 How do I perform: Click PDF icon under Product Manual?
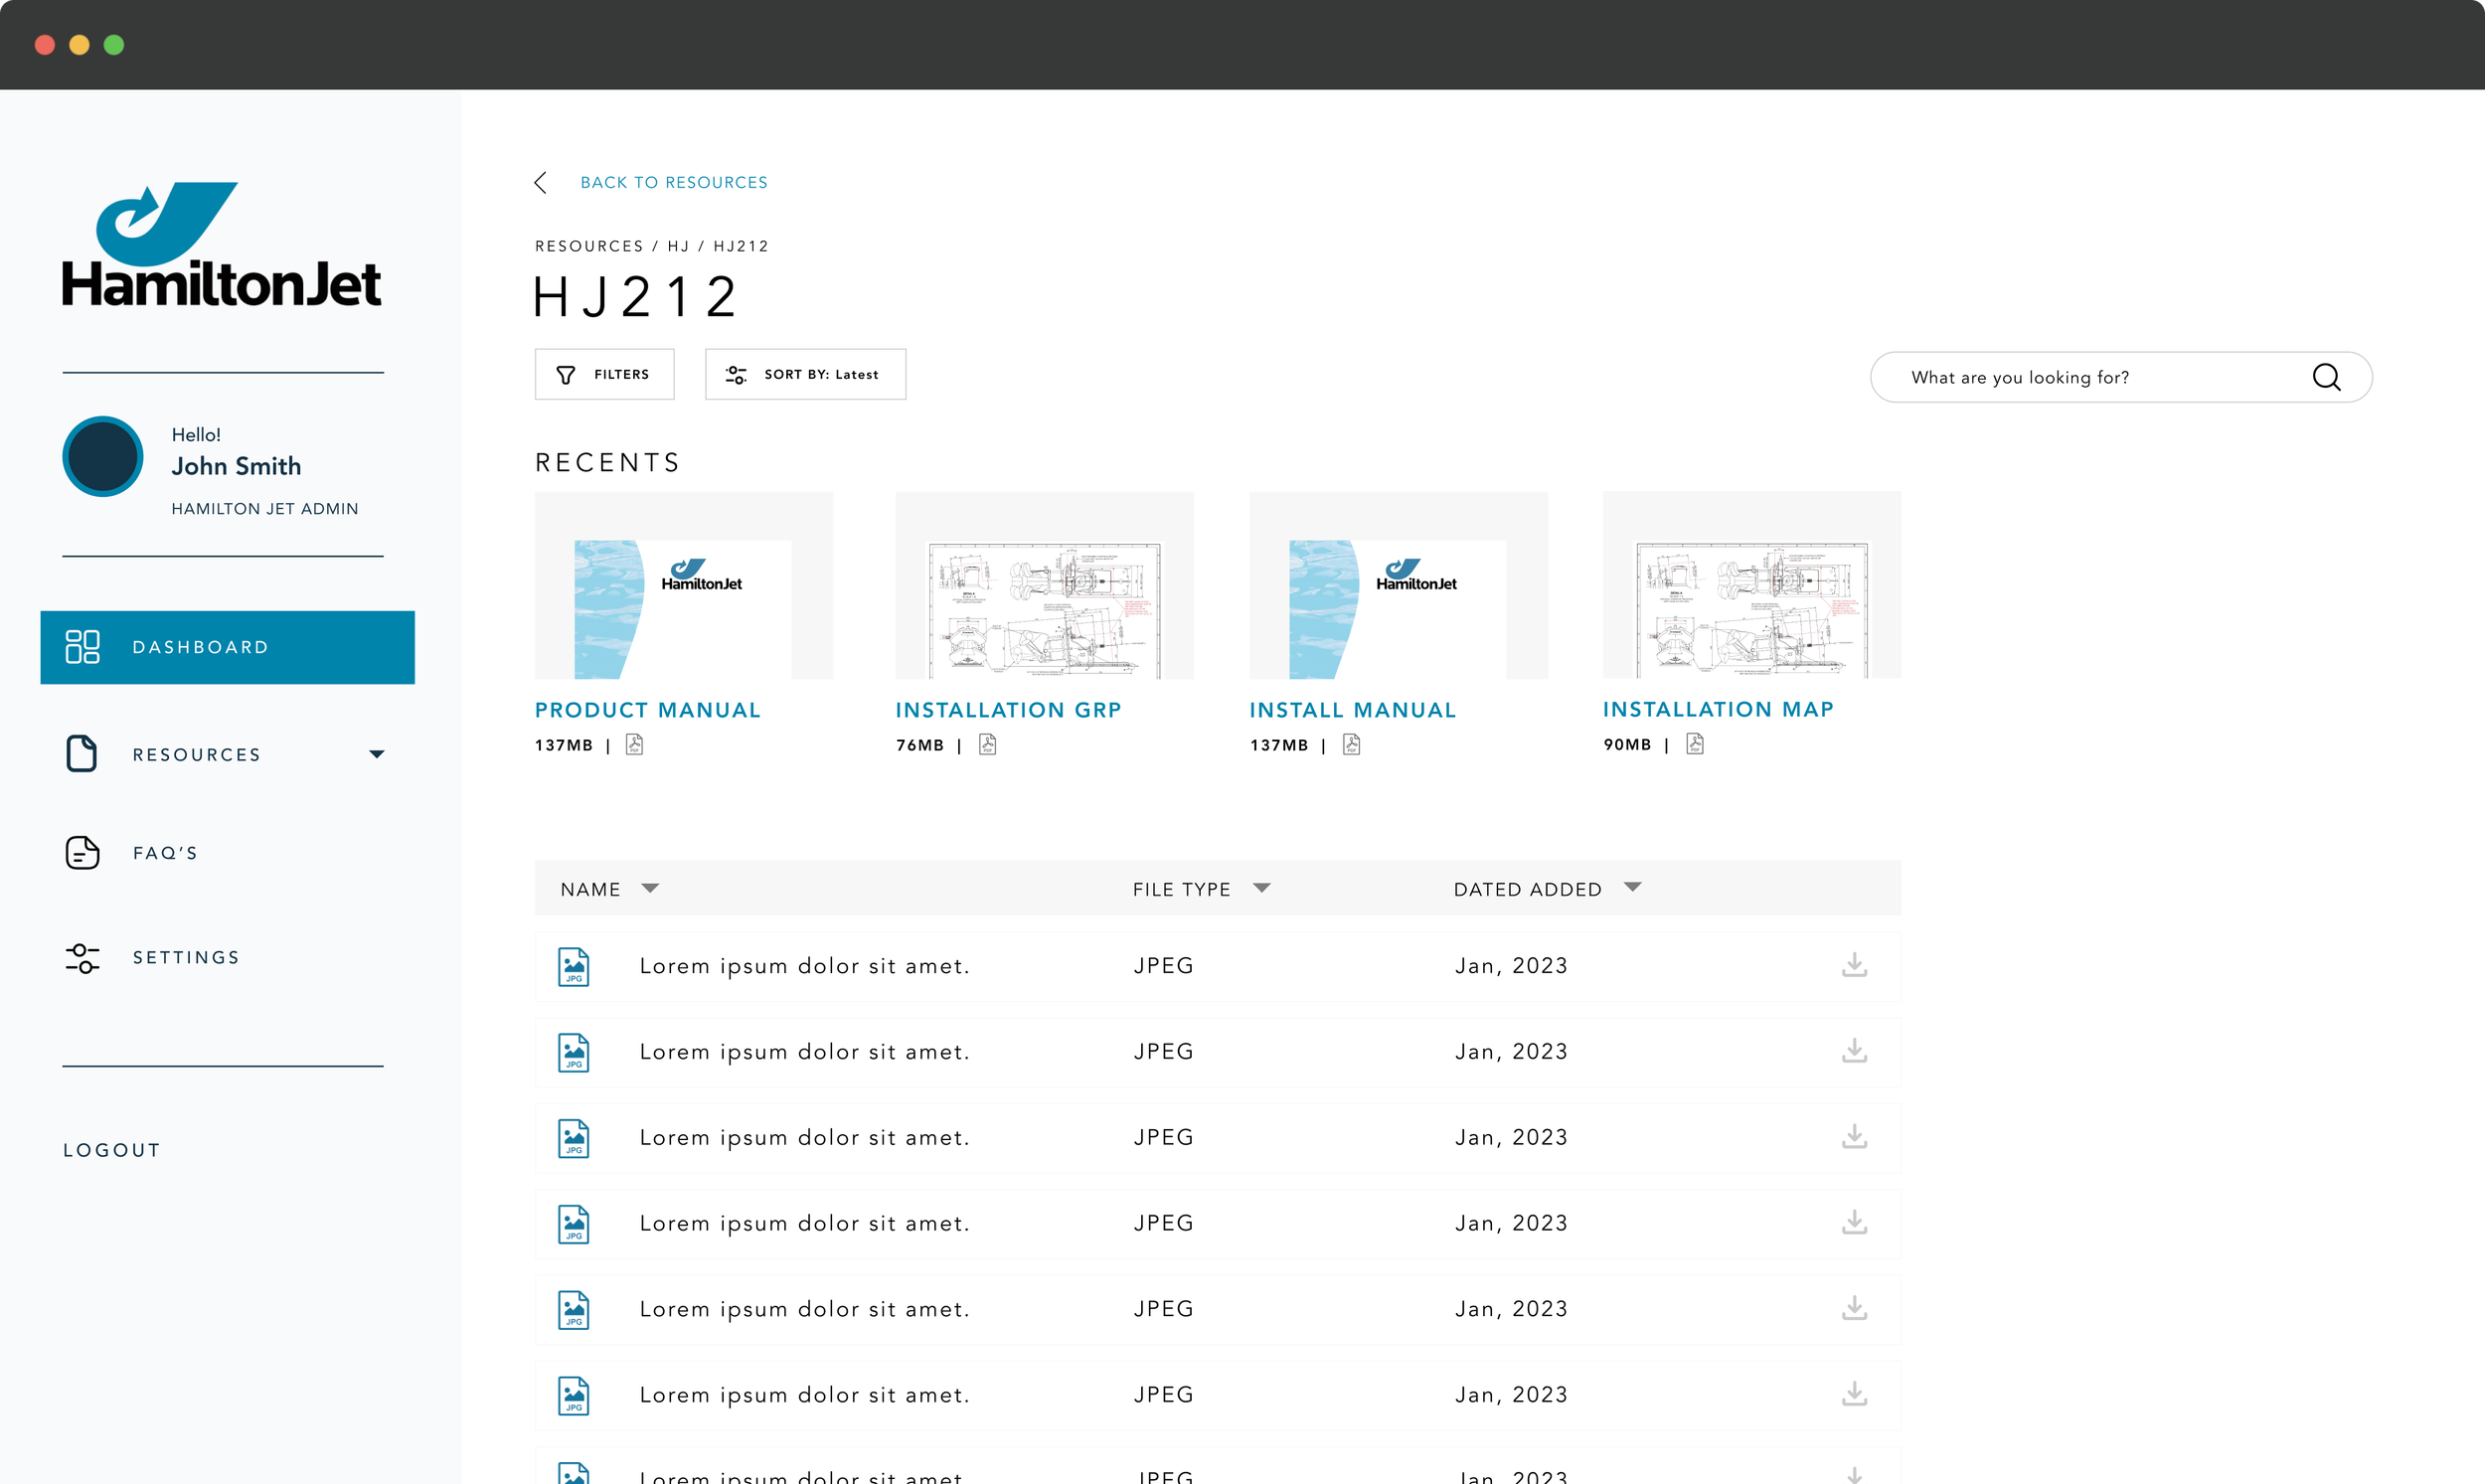(x=634, y=745)
